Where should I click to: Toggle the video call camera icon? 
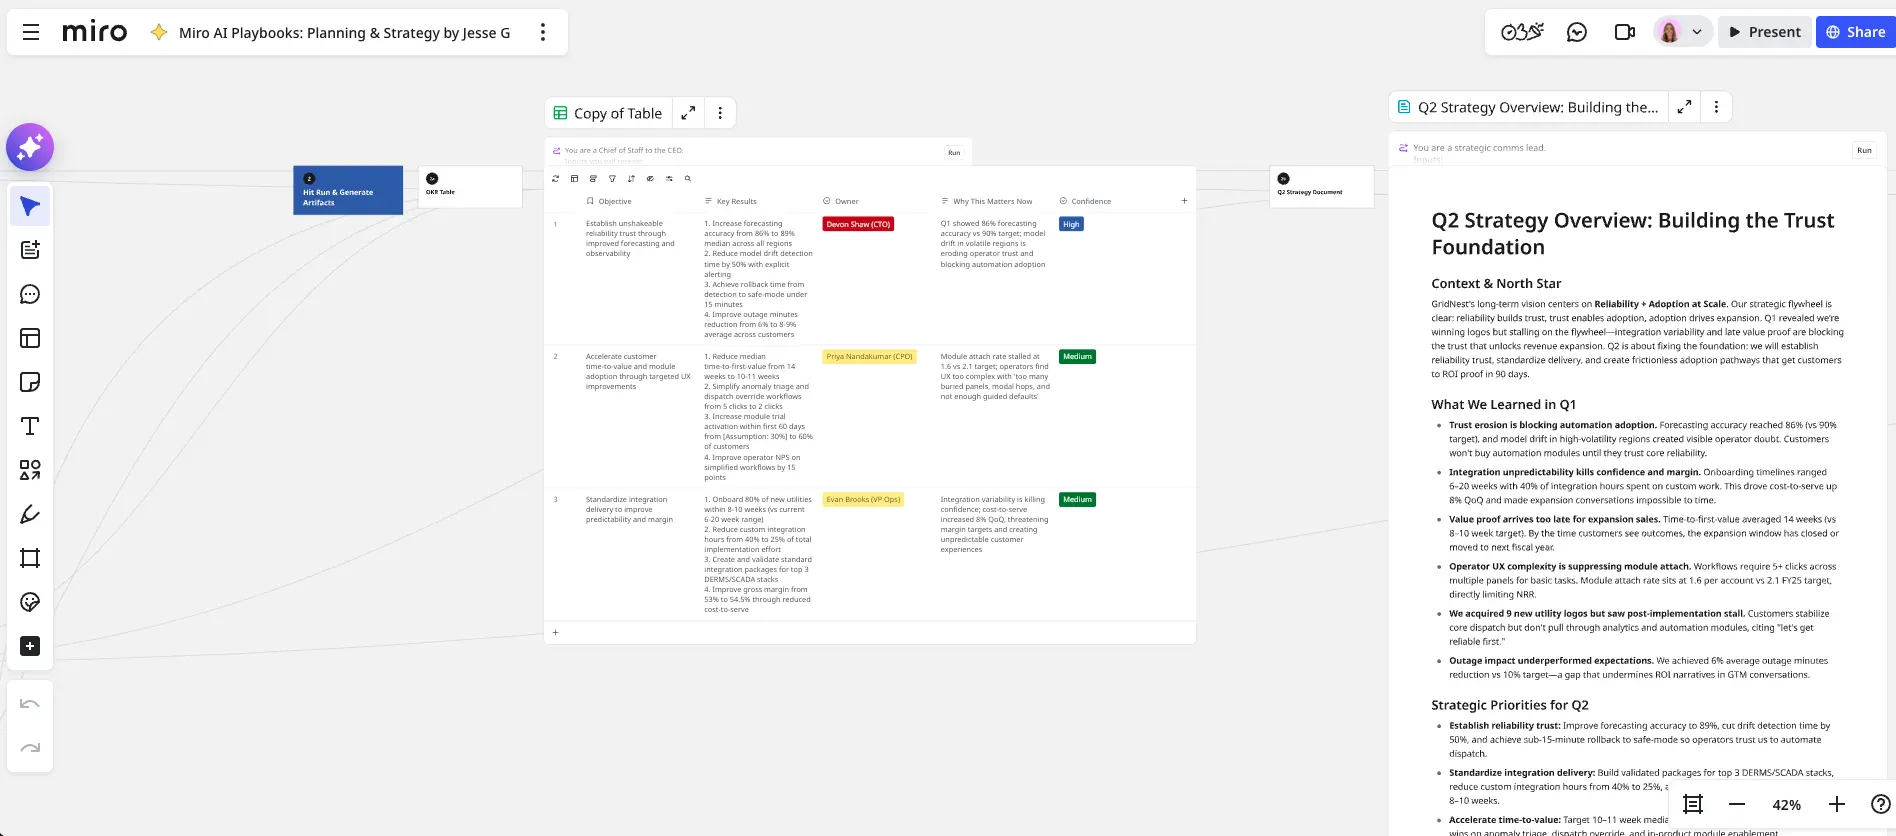click(1625, 32)
